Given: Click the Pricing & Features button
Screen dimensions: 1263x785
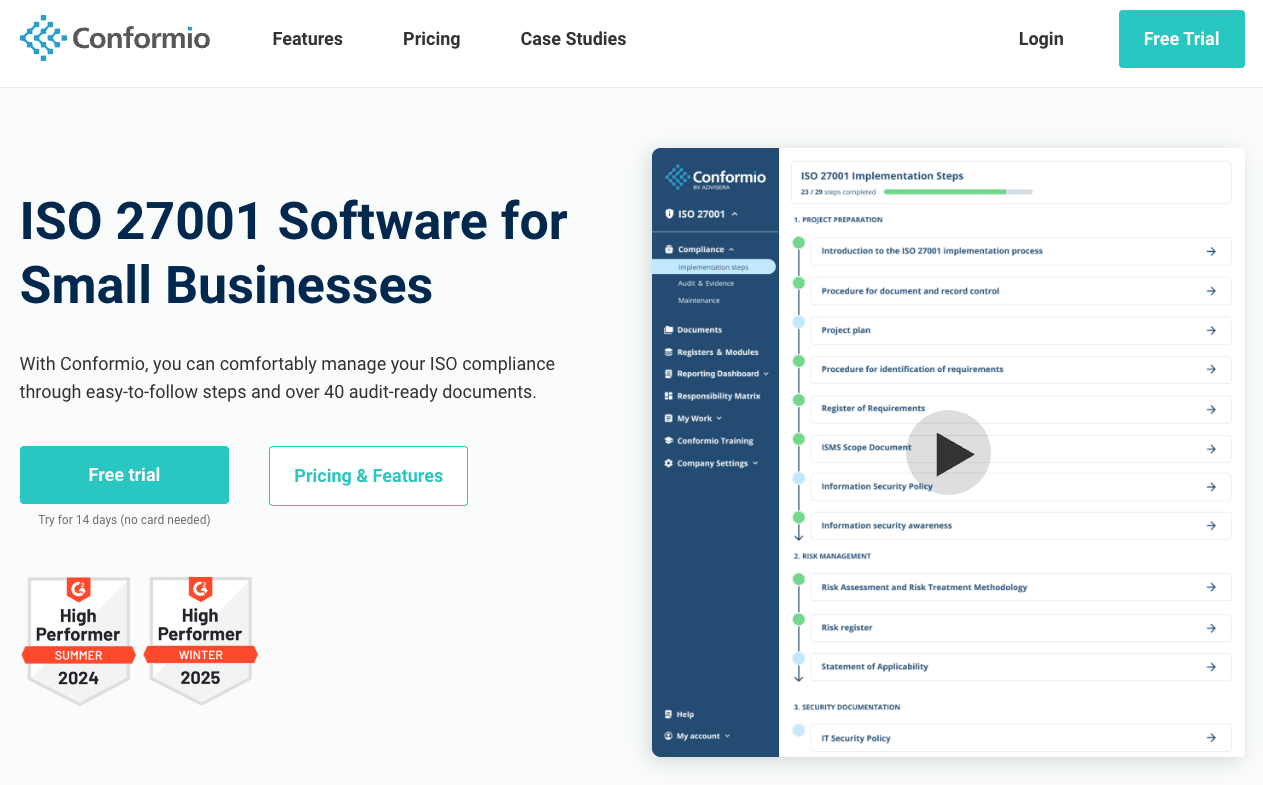Looking at the screenshot, I should [368, 476].
